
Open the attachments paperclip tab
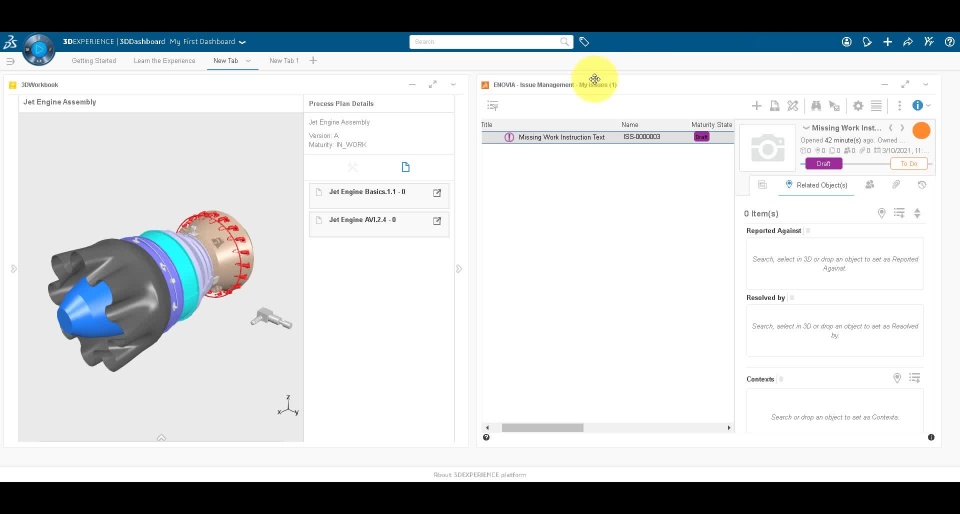pyautogui.click(x=896, y=185)
